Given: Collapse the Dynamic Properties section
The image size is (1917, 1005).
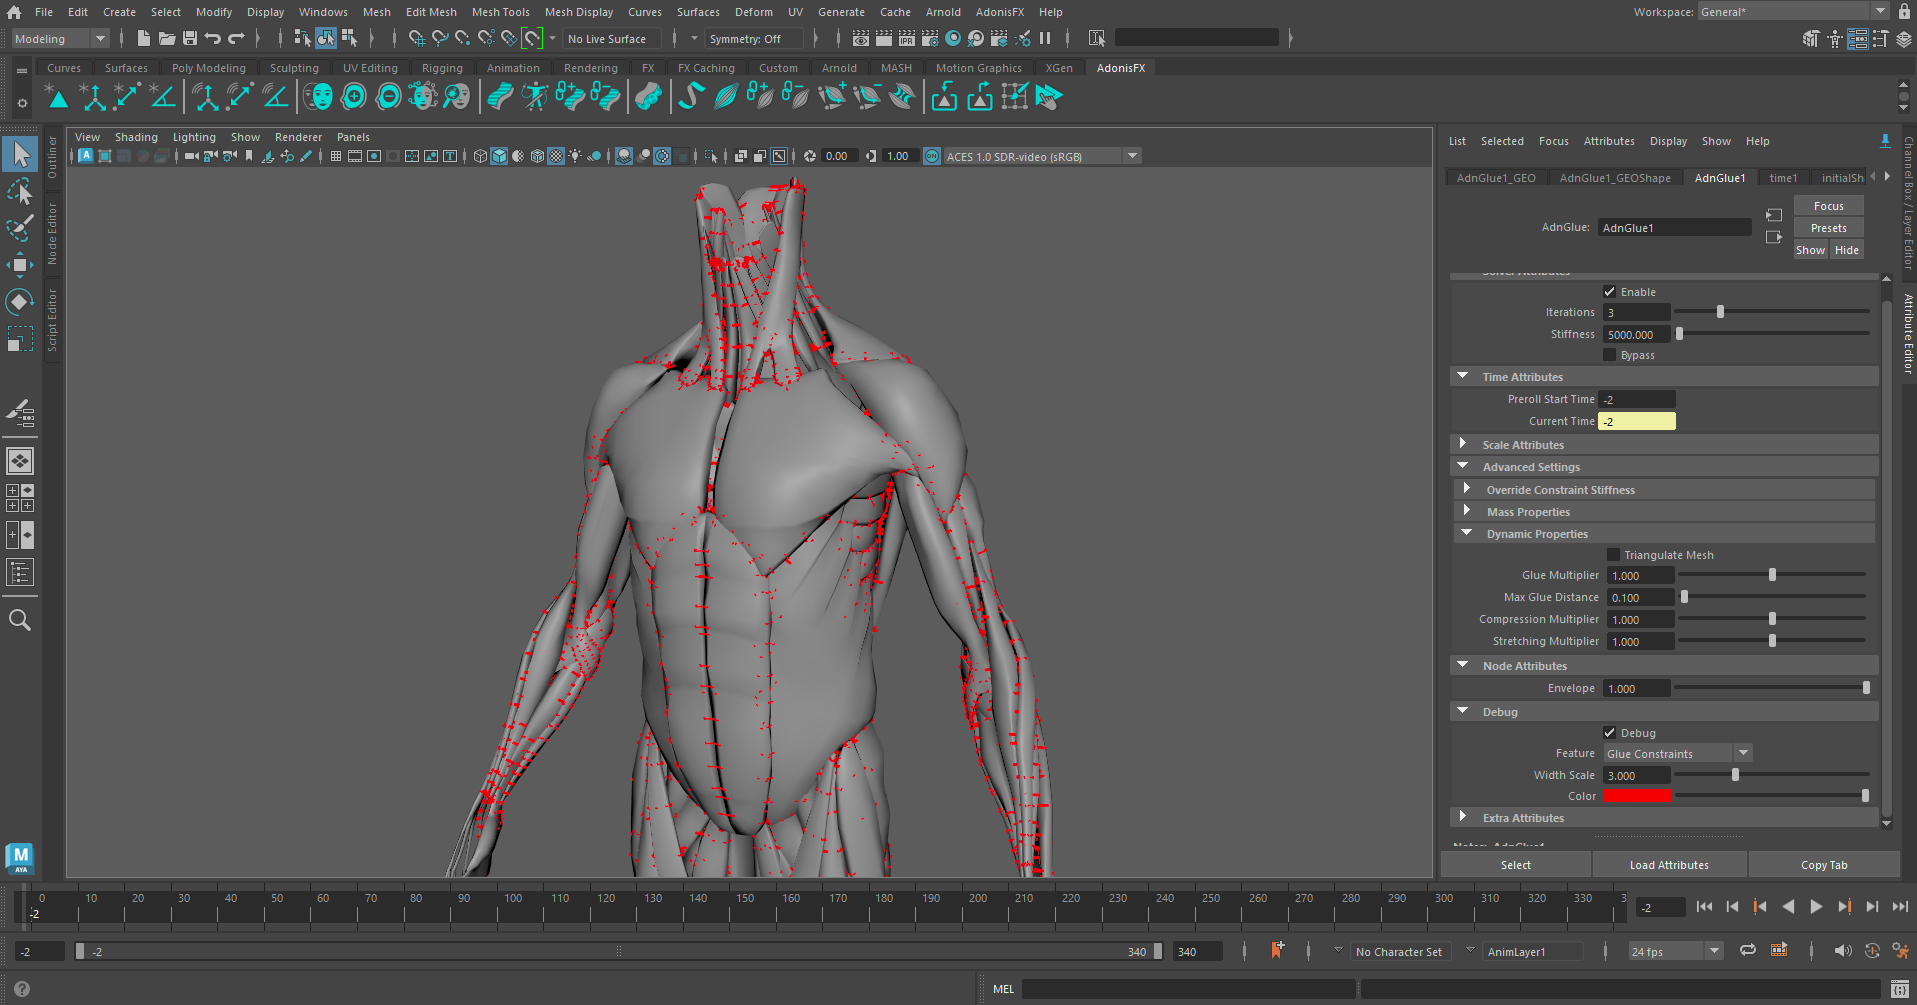Looking at the screenshot, I should click(1666, 534).
